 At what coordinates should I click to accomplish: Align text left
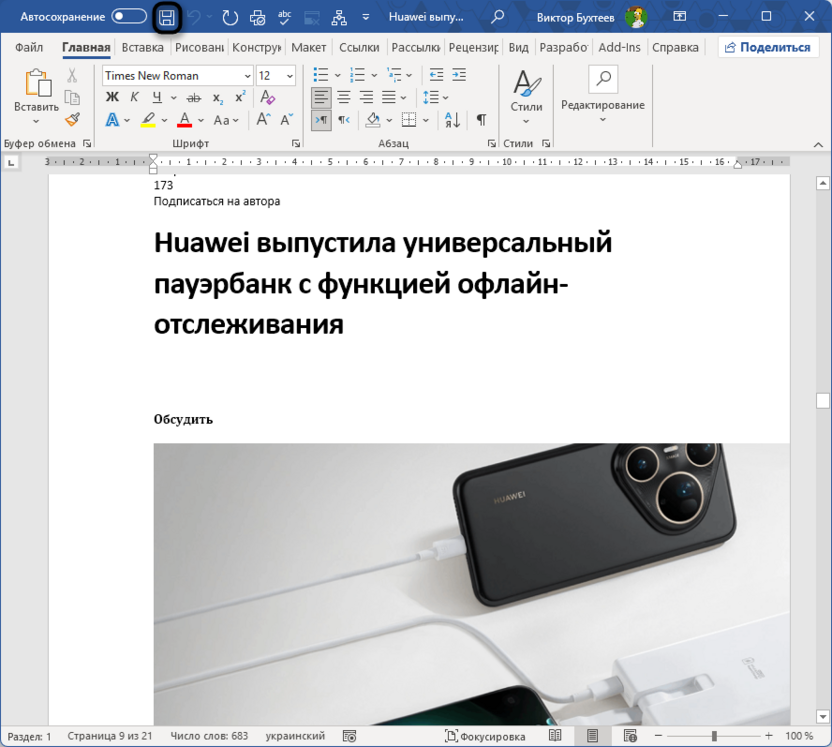[x=321, y=97]
